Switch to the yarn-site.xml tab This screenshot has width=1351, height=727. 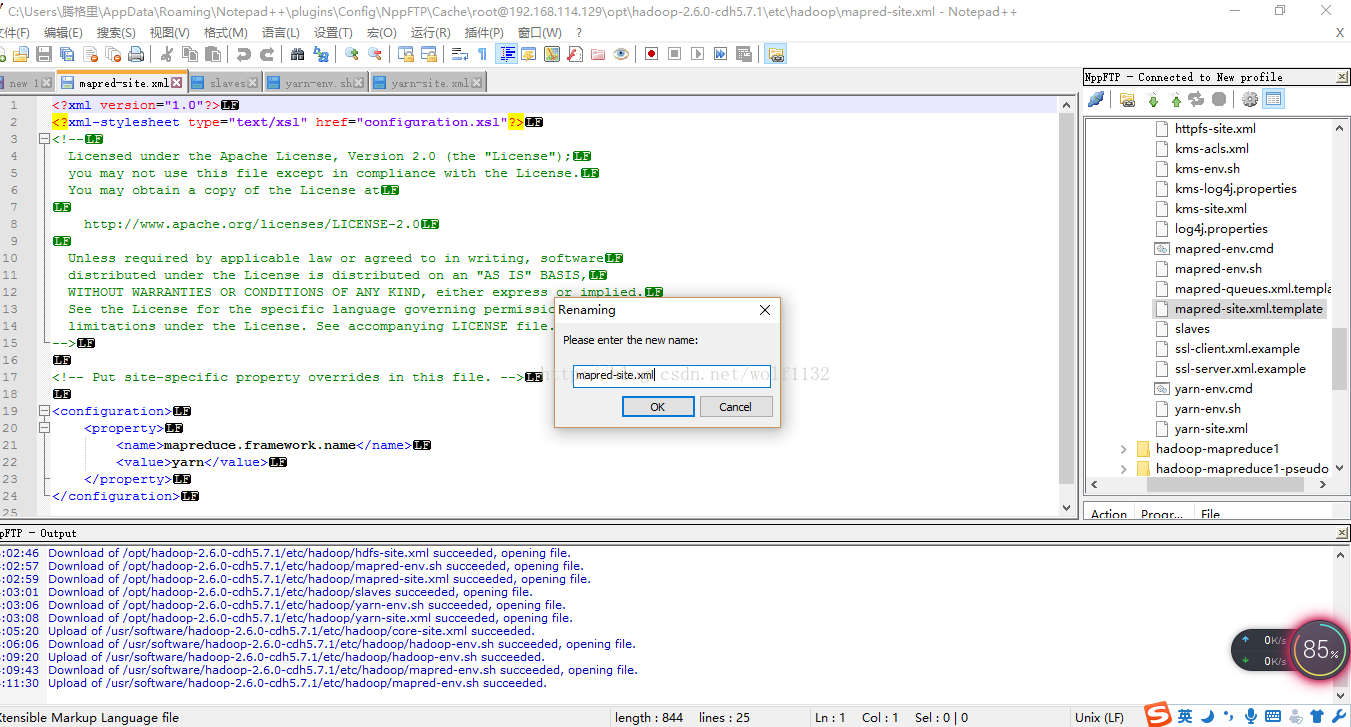click(x=429, y=83)
